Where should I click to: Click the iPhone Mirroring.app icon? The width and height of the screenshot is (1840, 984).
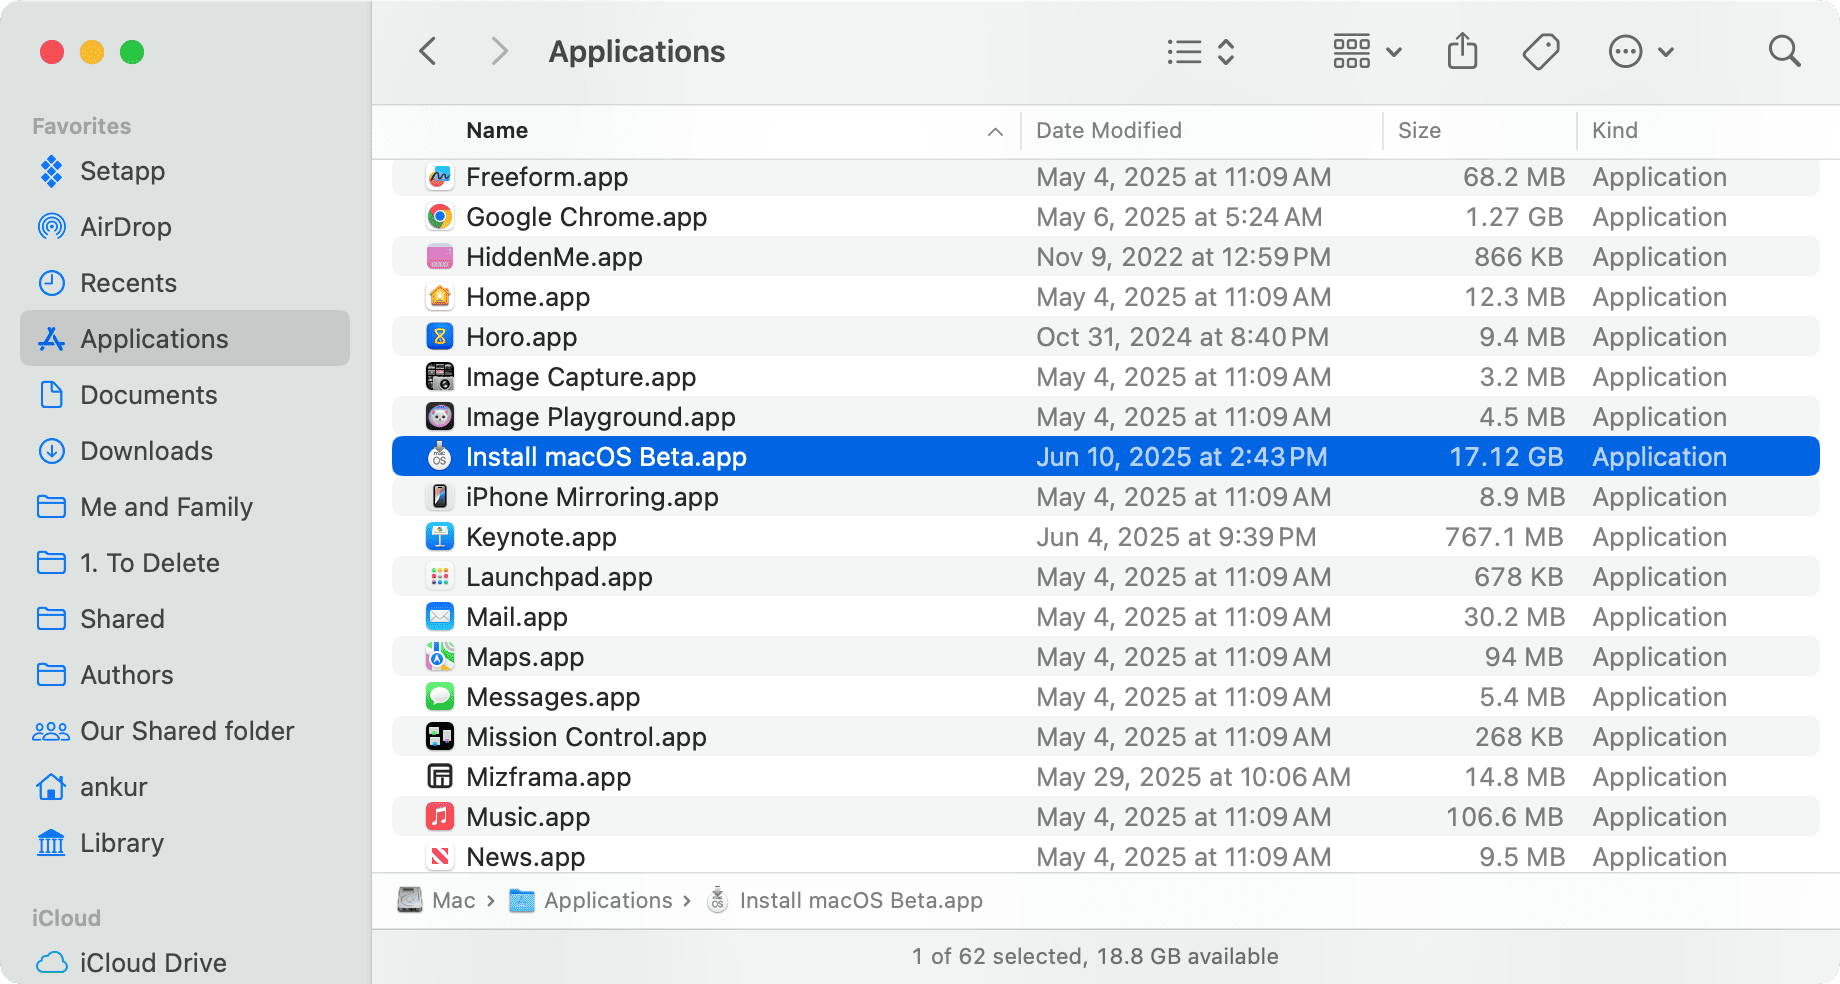coord(440,497)
